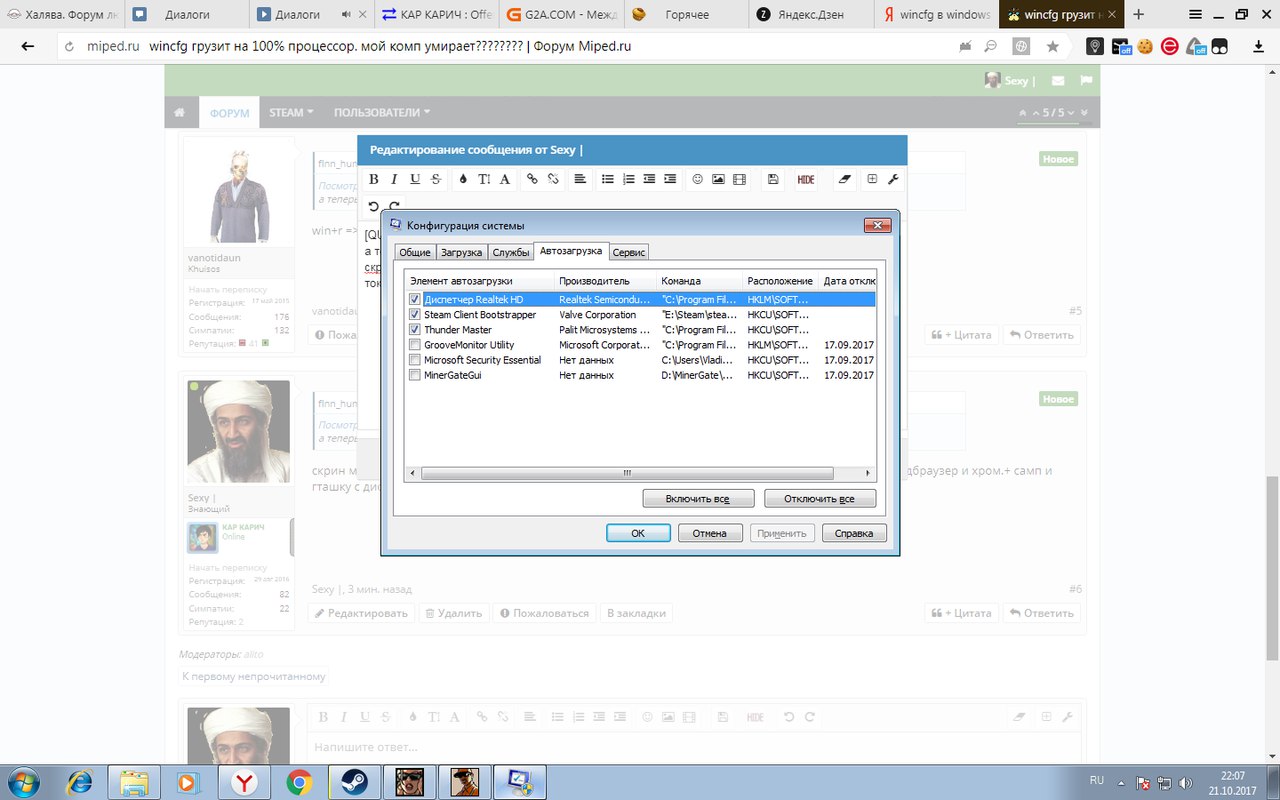
Task: Confirm dialog with OK button
Action: 638,533
